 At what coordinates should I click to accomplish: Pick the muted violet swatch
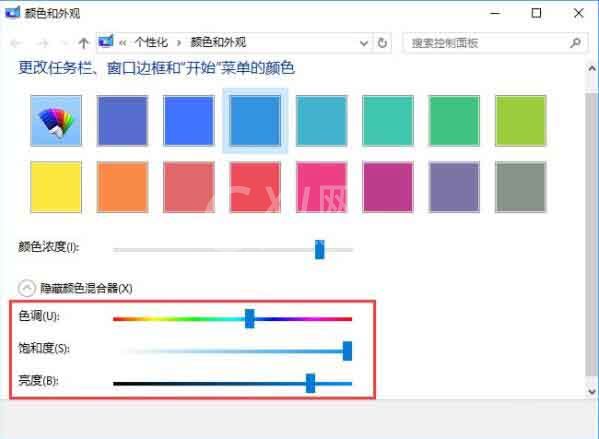(454, 187)
